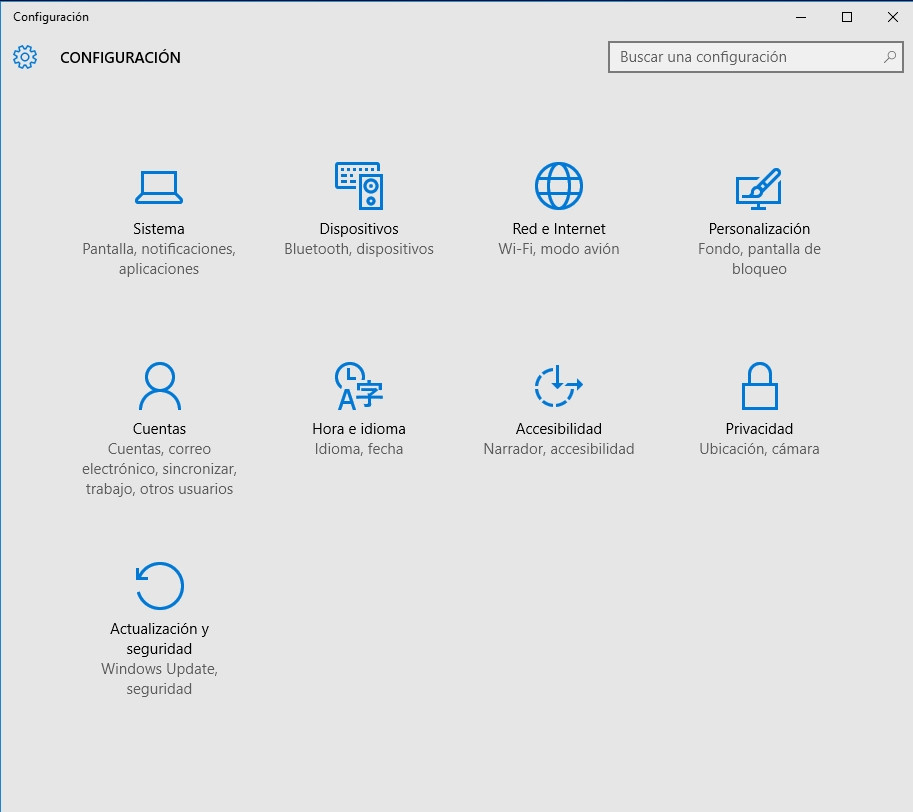
Task: Open Accesibilidad via dashed circle icon
Action: coord(558,386)
